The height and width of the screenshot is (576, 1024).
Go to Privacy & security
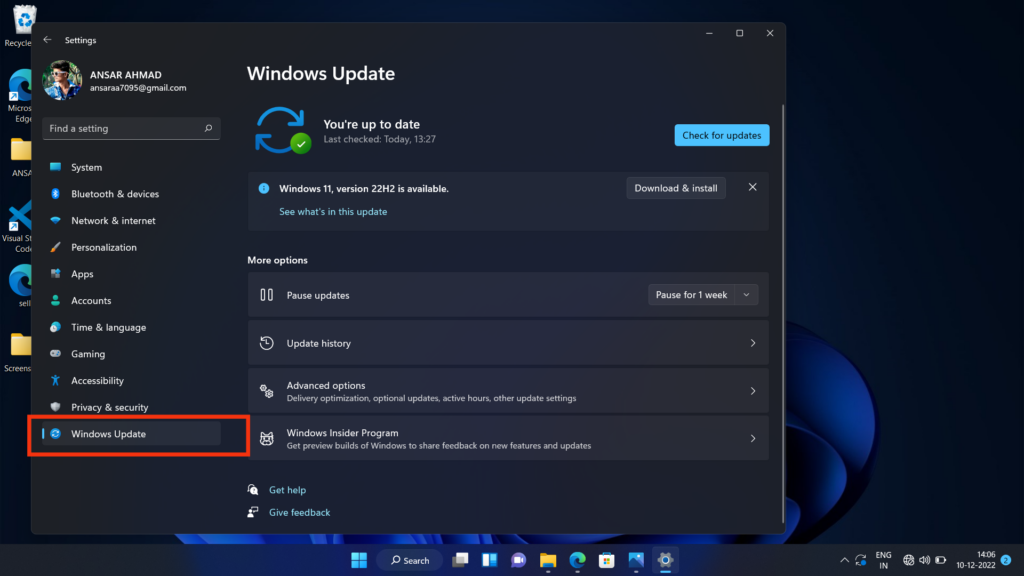click(131, 408)
